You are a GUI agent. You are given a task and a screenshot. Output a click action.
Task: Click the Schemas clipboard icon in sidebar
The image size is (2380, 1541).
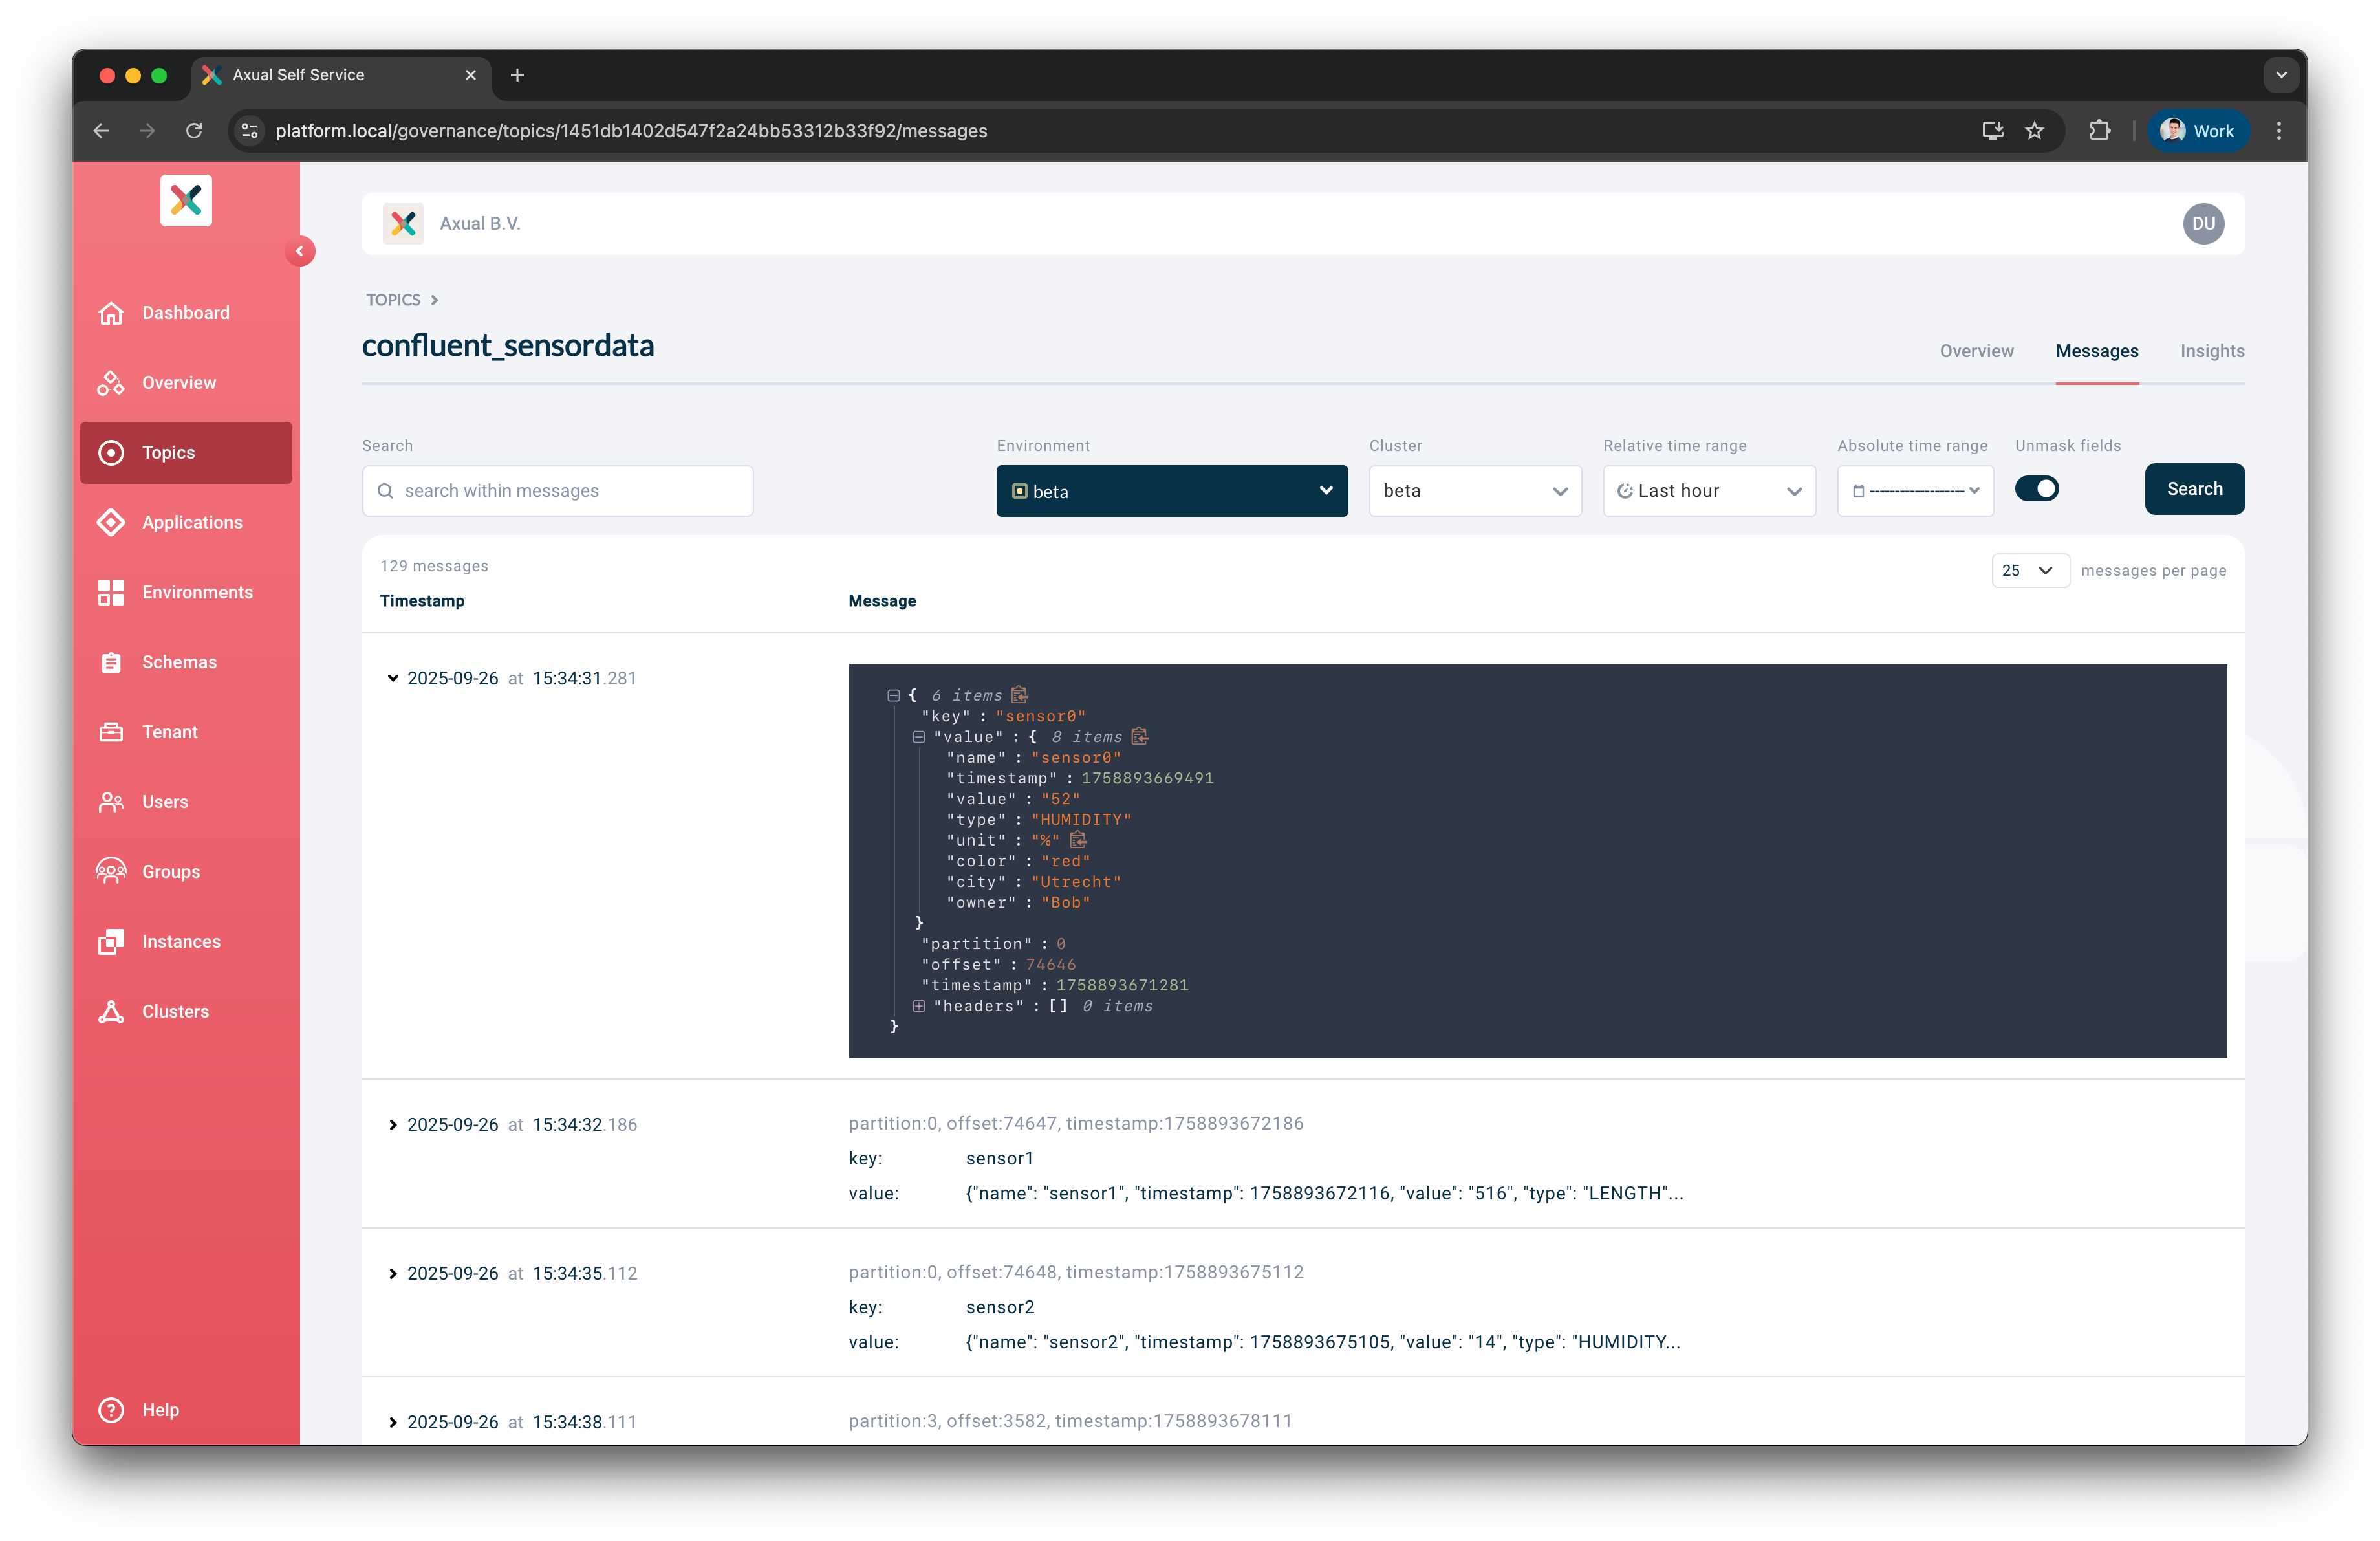(x=111, y=662)
